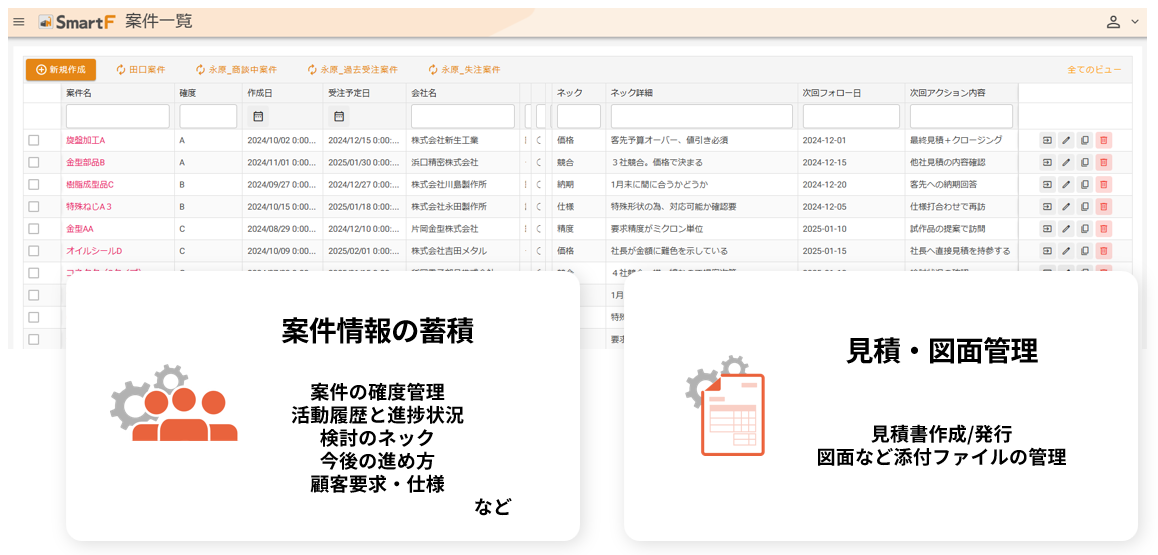The height and width of the screenshot is (555, 1158).
Task: Edit the オイルシールD row with pencil
Action: tap(1066, 251)
